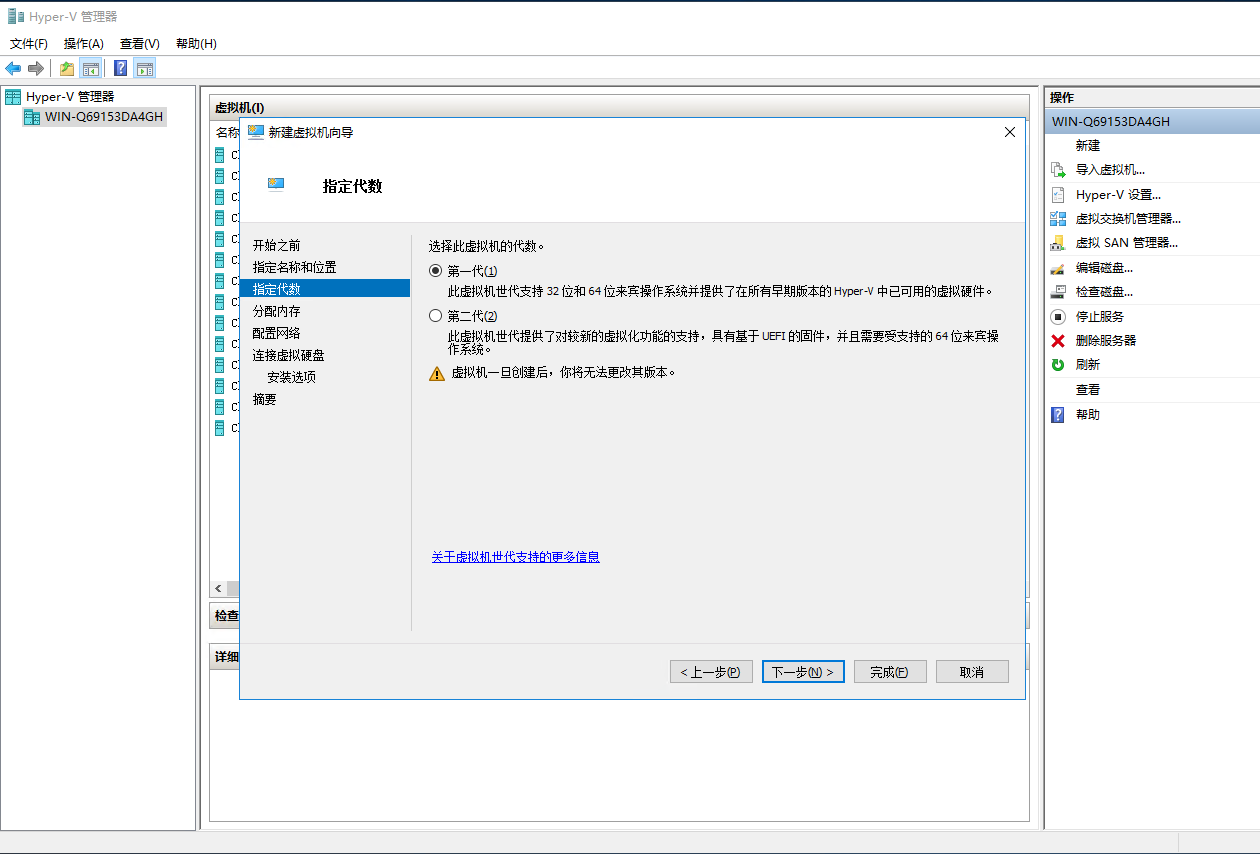This screenshot has width=1260, height=854.
Task: Select the 第一代 radio button
Action: (435, 271)
